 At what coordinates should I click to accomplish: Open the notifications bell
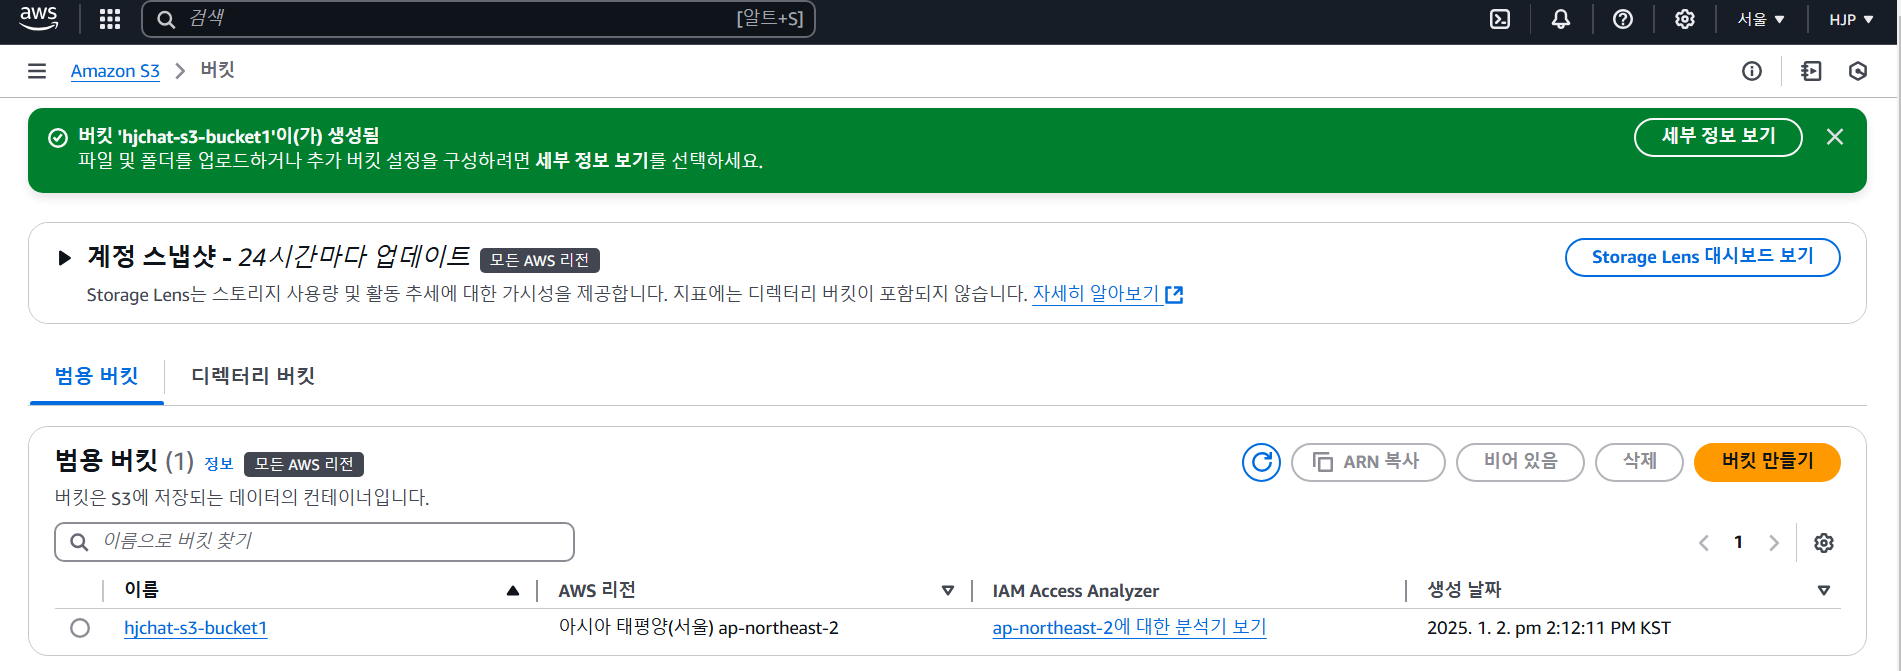(1561, 19)
